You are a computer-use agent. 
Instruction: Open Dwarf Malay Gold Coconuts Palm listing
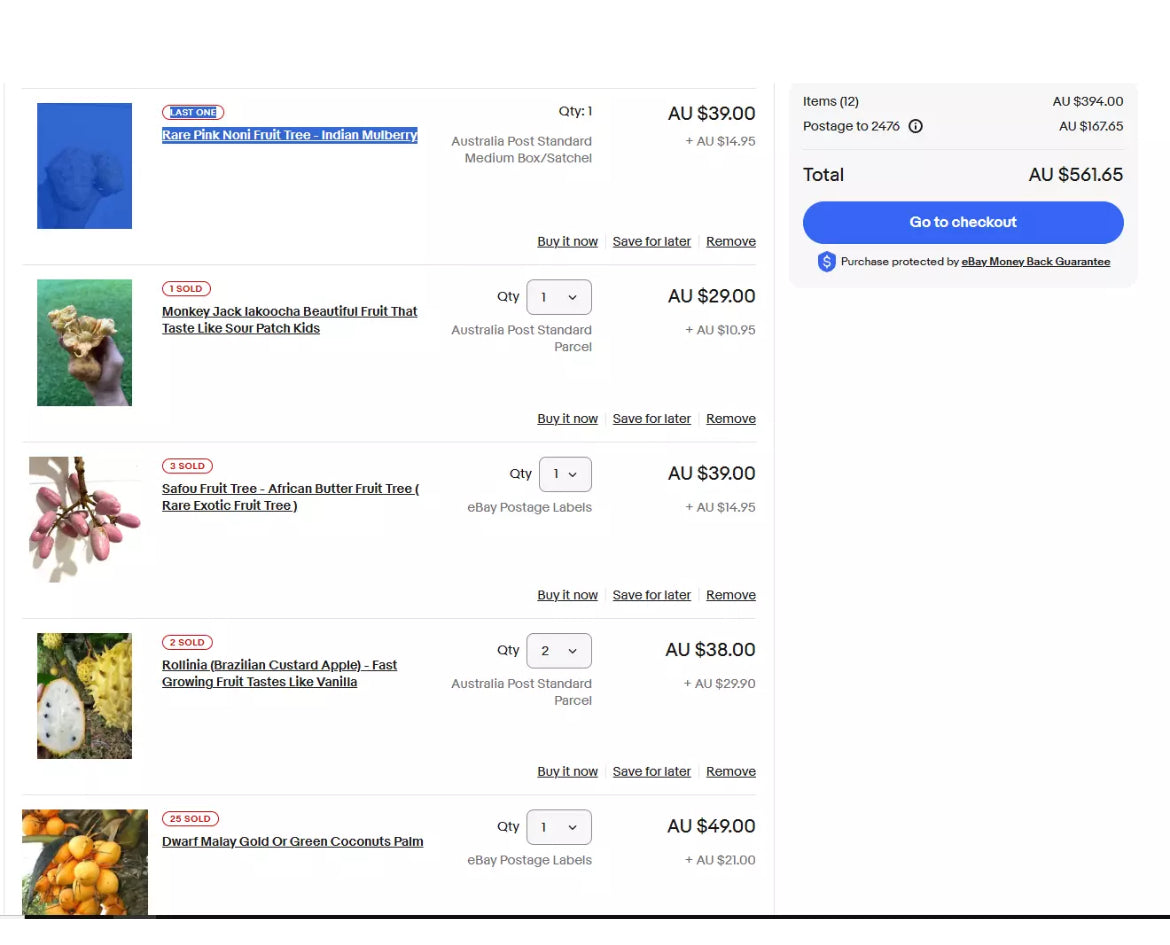(292, 841)
